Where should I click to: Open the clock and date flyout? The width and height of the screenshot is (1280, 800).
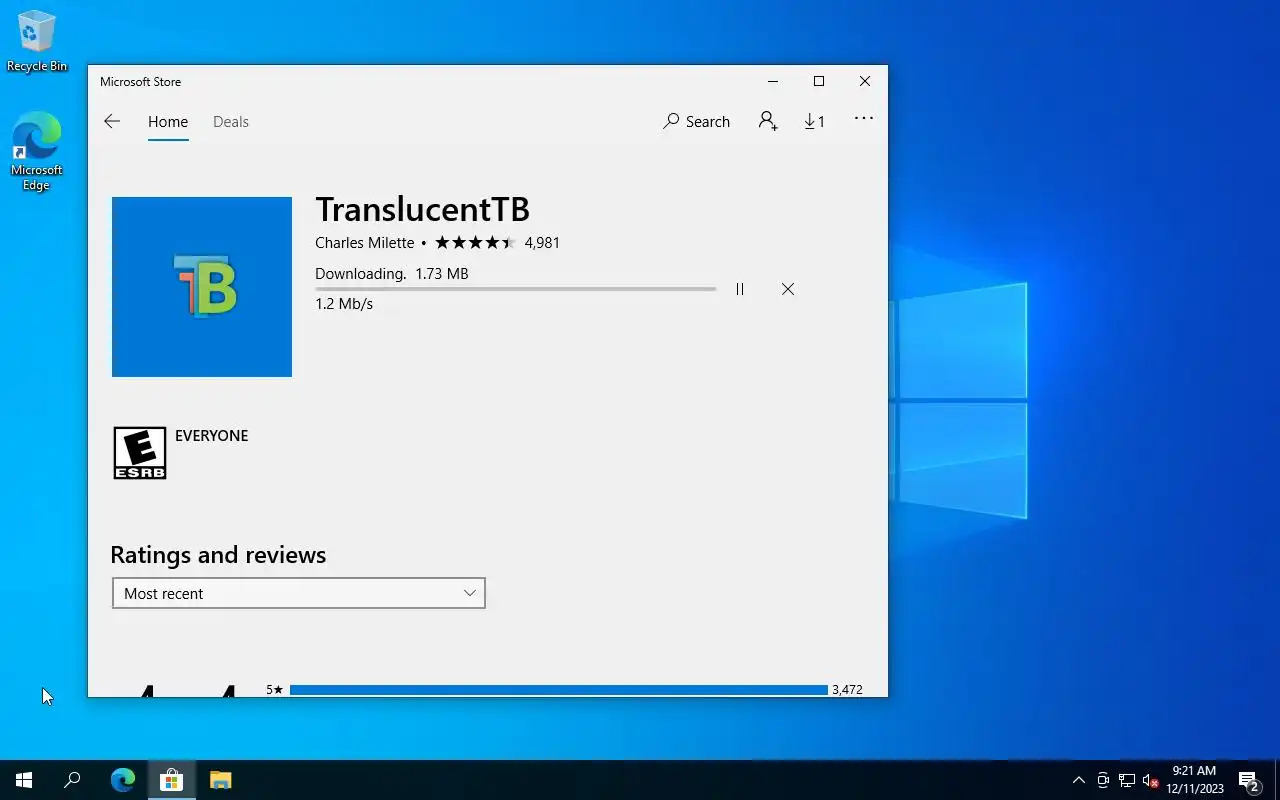(x=1195, y=780)
